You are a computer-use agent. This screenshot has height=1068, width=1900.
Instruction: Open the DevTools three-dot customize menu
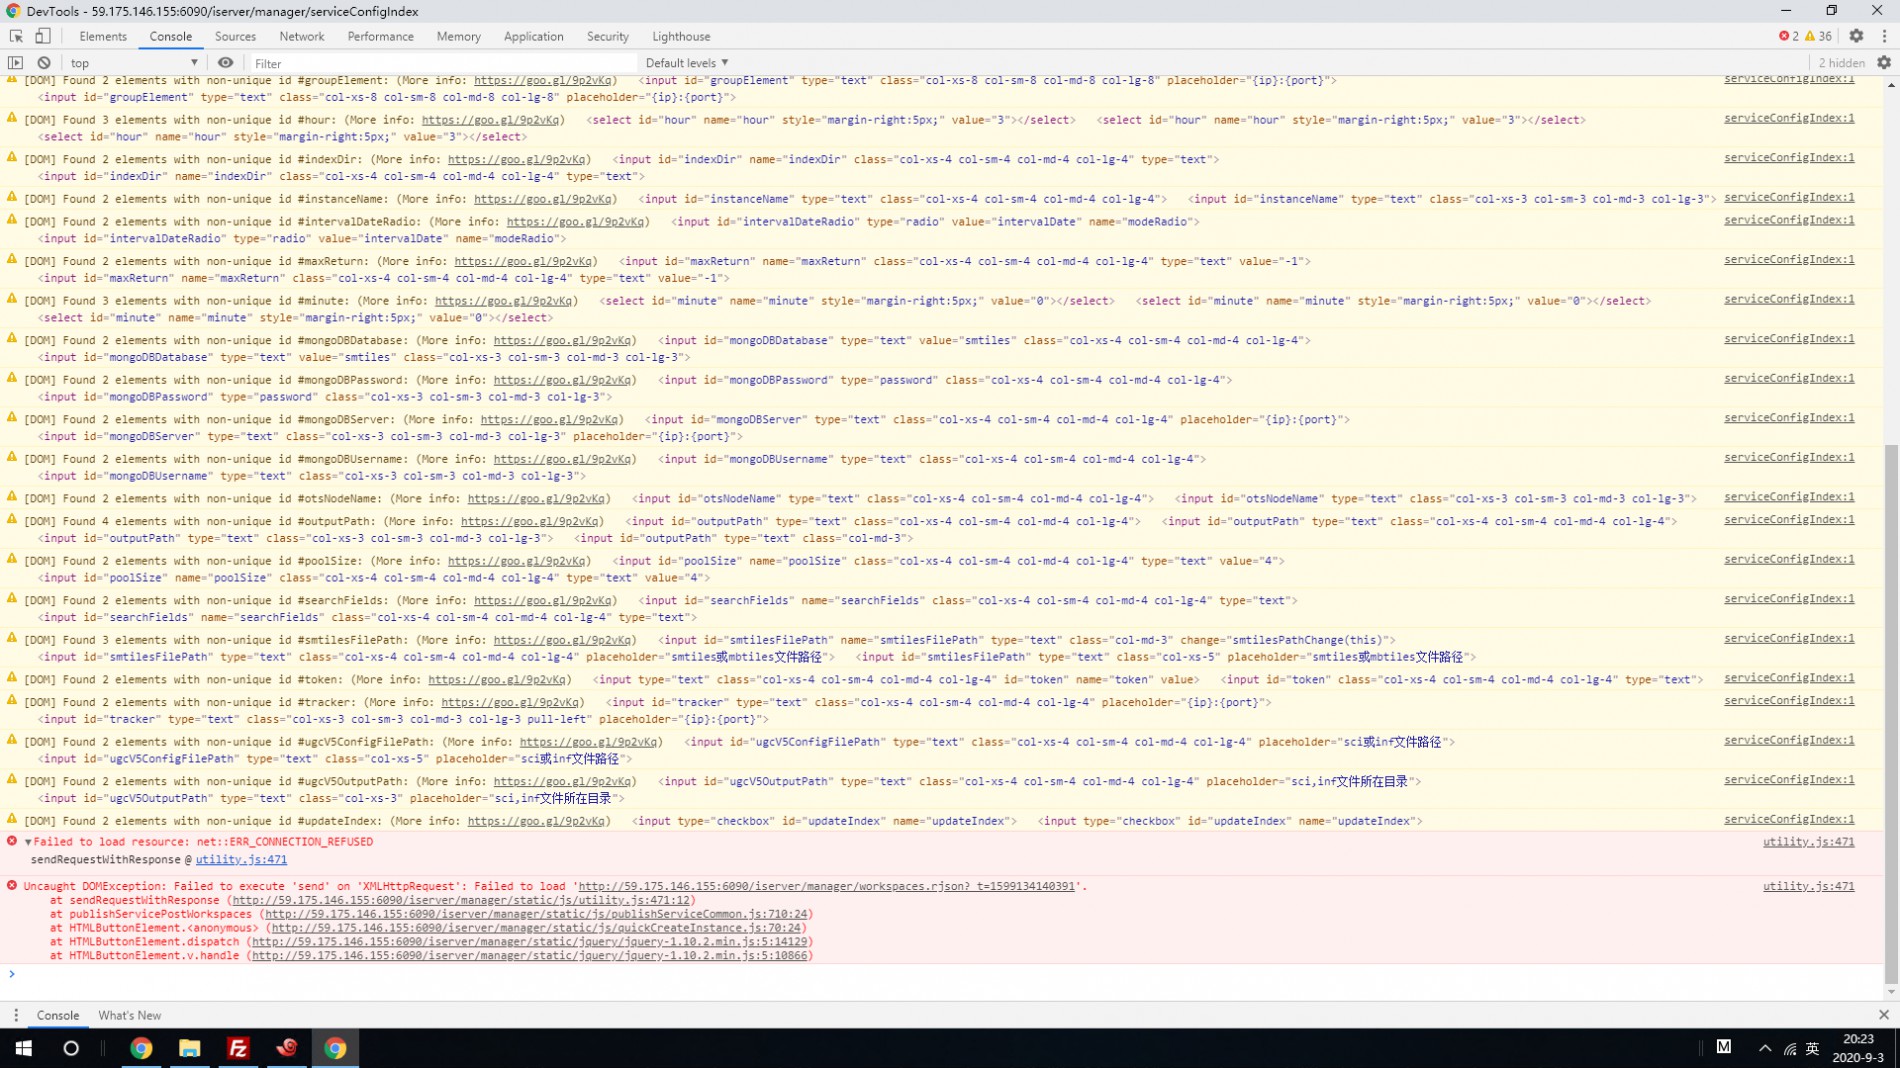pyautogui.click(x=1884, y=36)
